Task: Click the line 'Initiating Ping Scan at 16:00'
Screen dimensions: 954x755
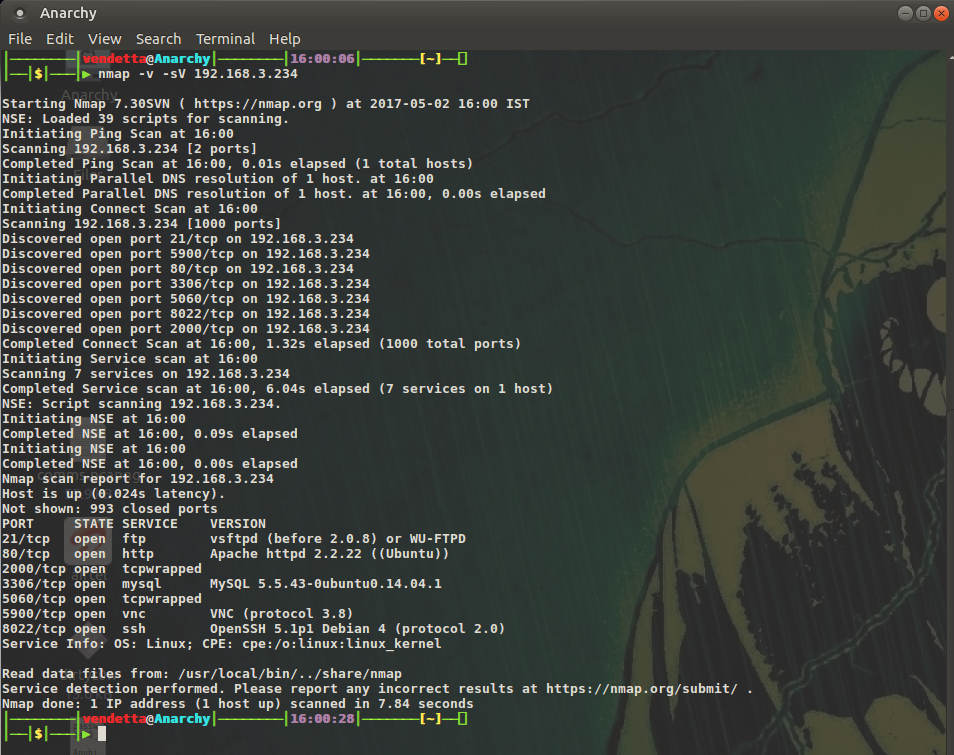Action: click(118, 134)
